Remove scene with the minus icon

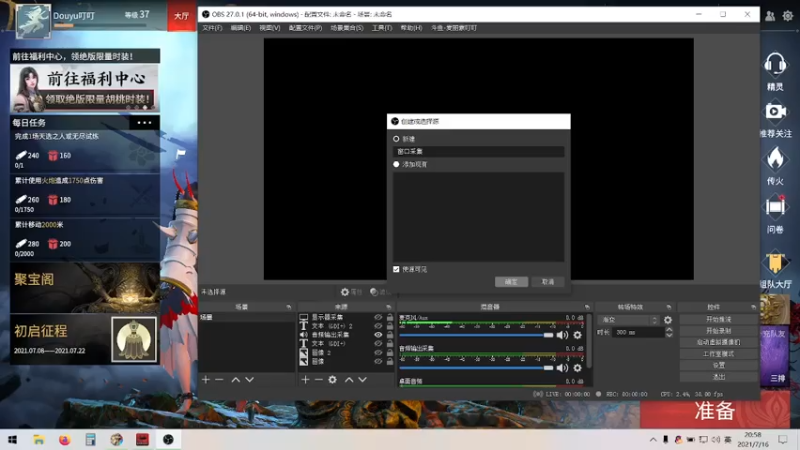click(x=219, y=380)
